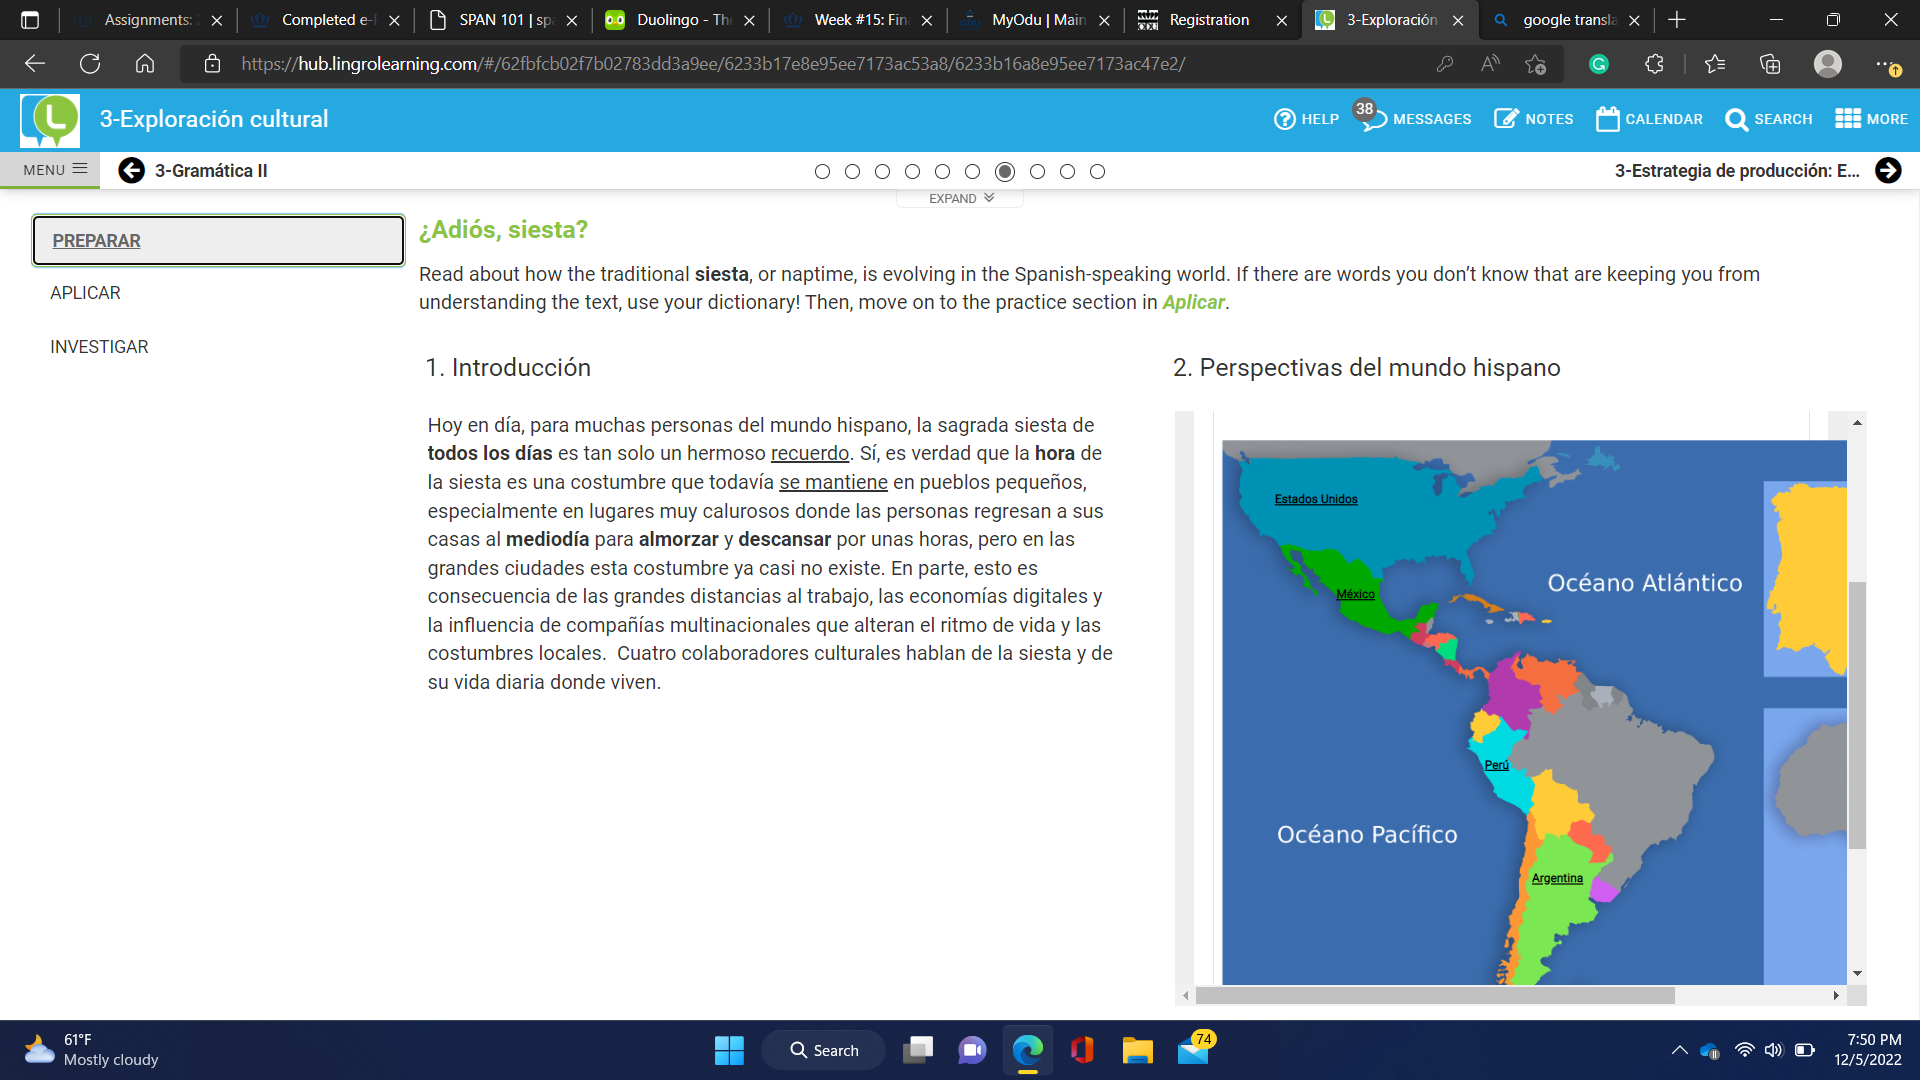Screen dimensions: 1920x1080
Task: Open the More grid icon
Action: coord(1847,119)
